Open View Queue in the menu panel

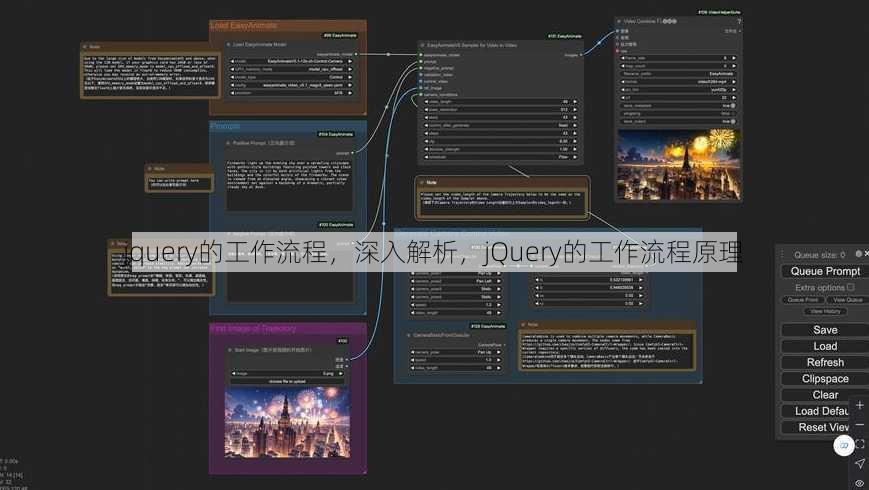tap(847, 300)
